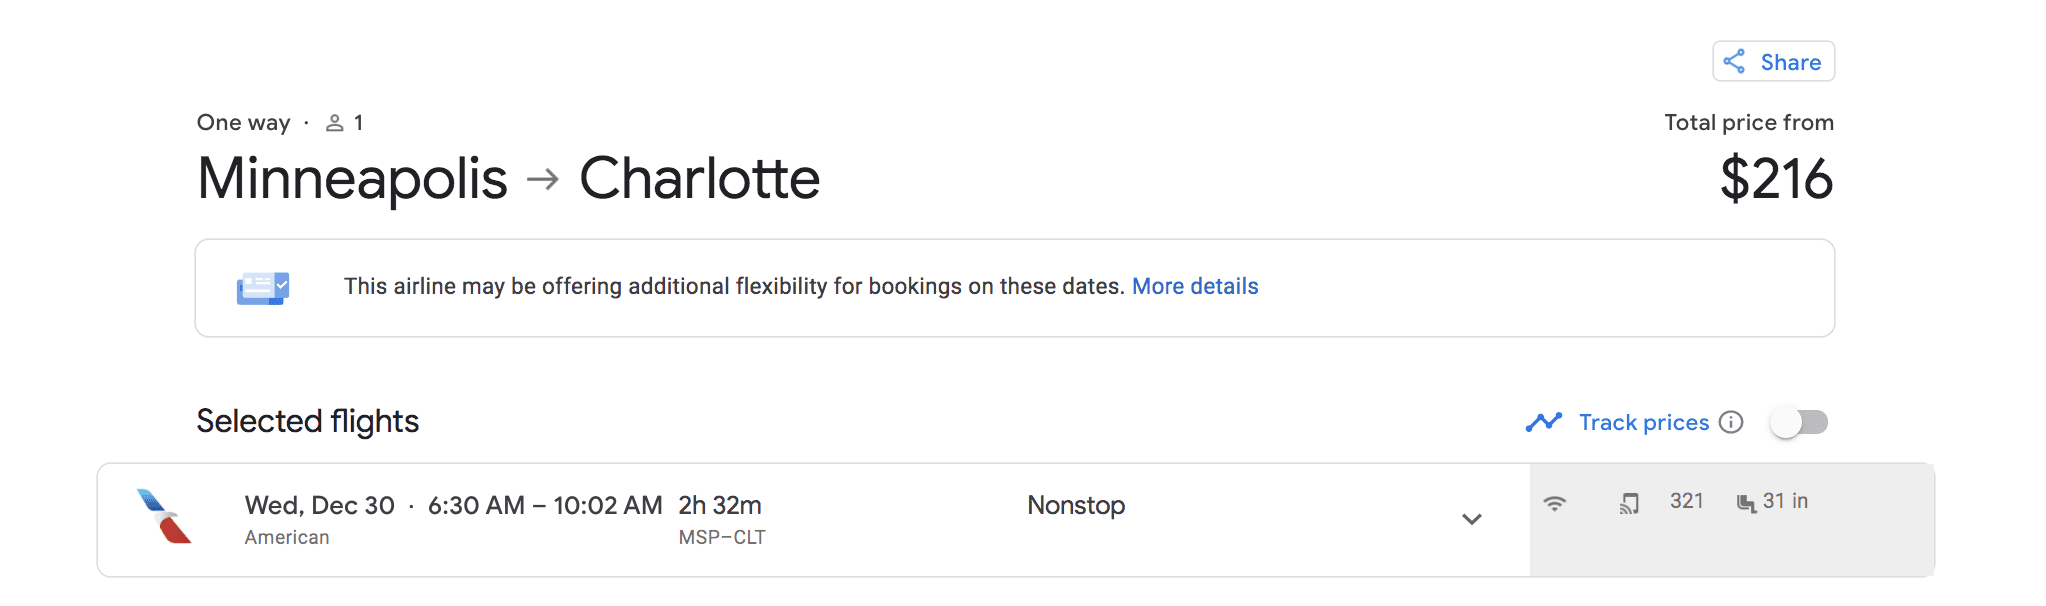Open the One way trip selector
The image size is (2046, 606).
pyautogui.click(x=242, y=121)
